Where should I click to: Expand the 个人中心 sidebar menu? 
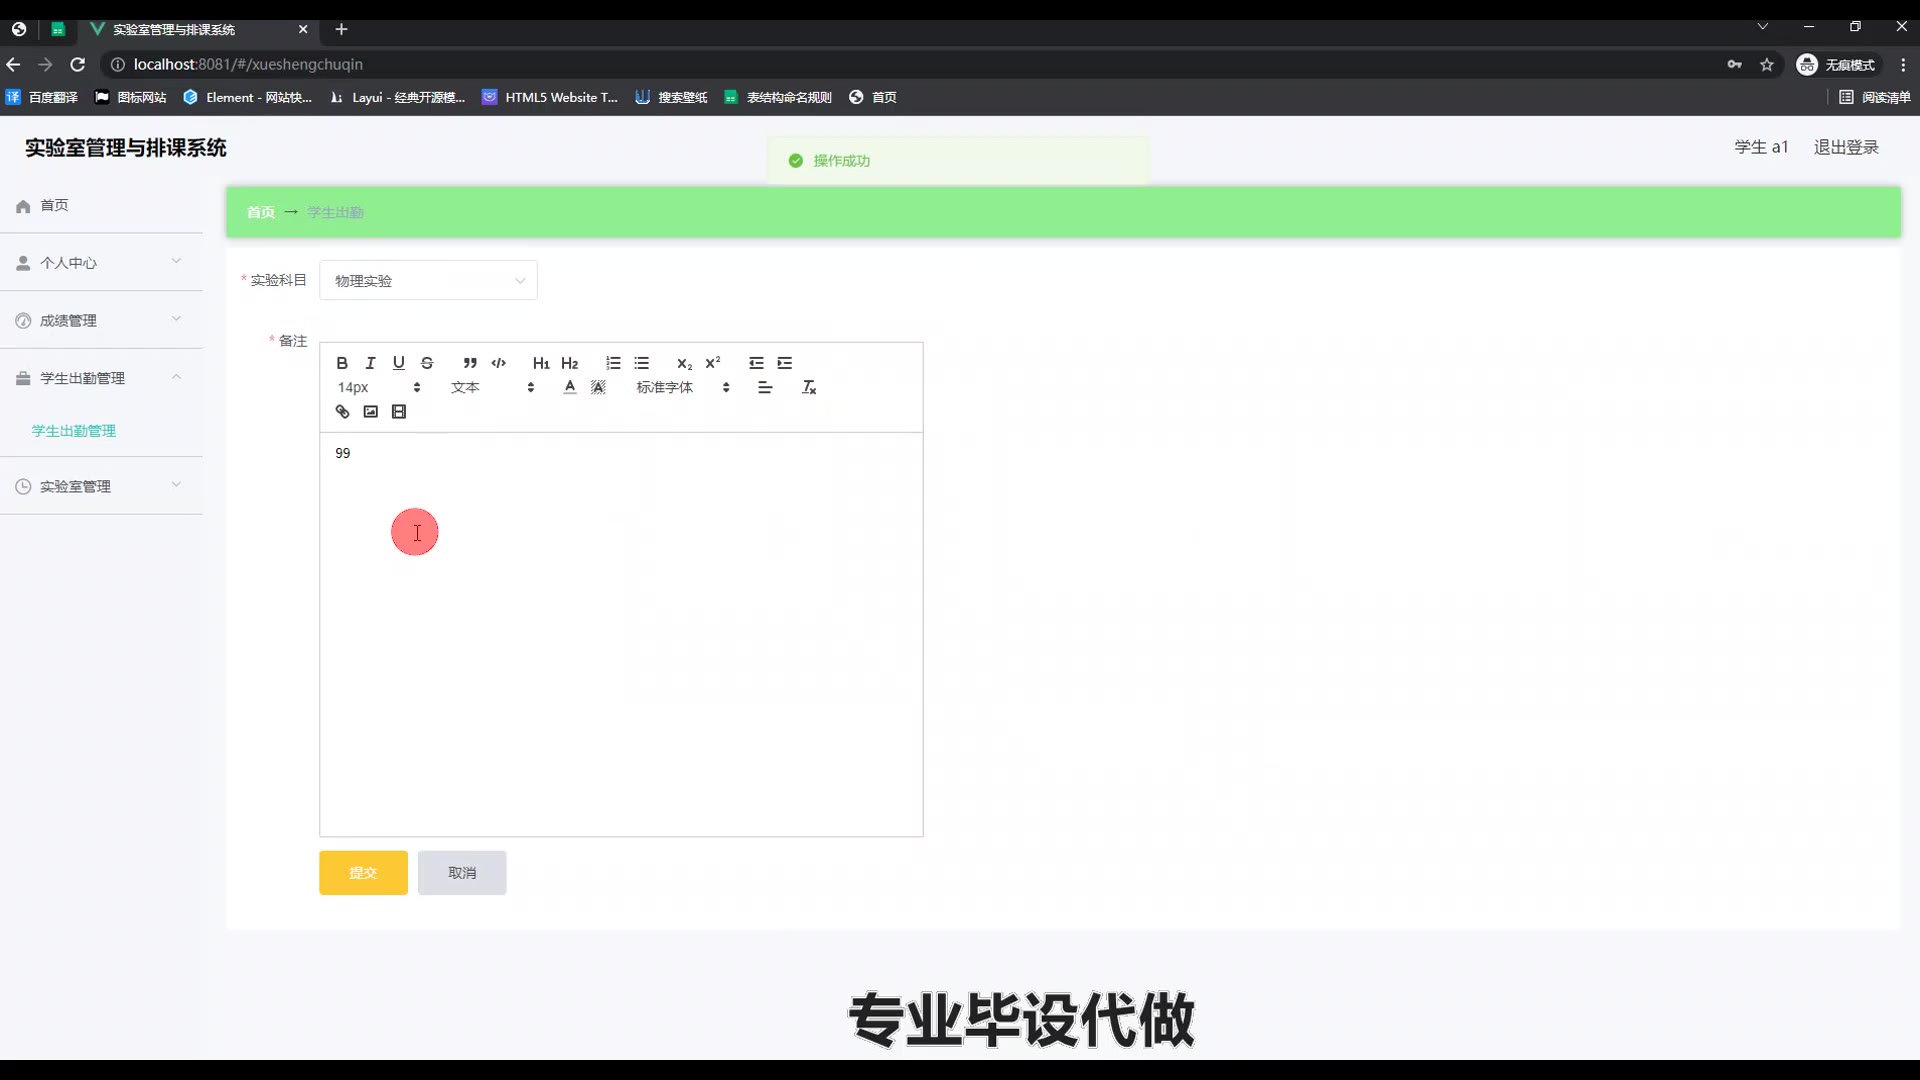click(101, 263)
